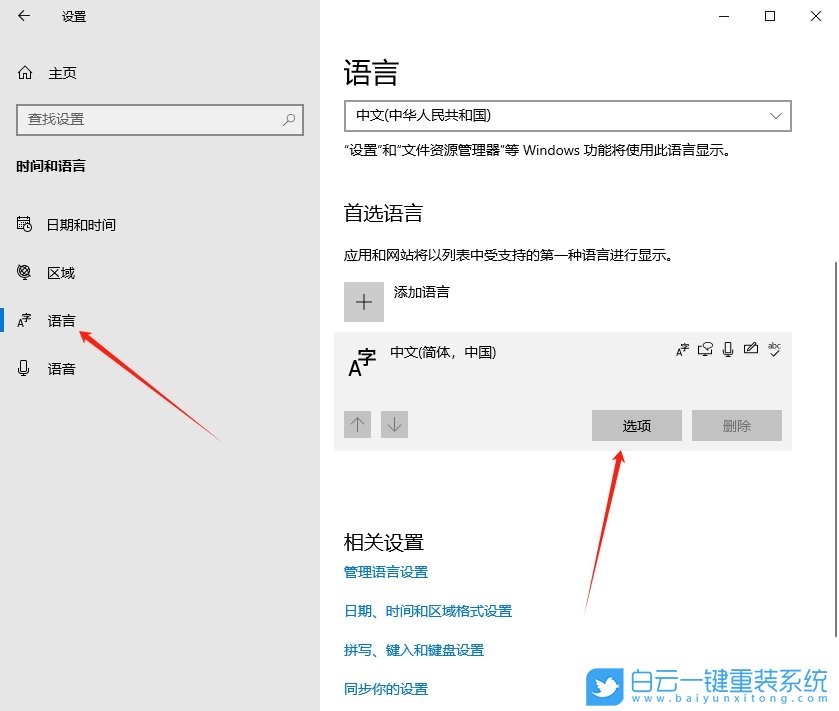Open the 管理语言设置 link
This screenshot has height=711, width=839.
[x=387, y=572]
